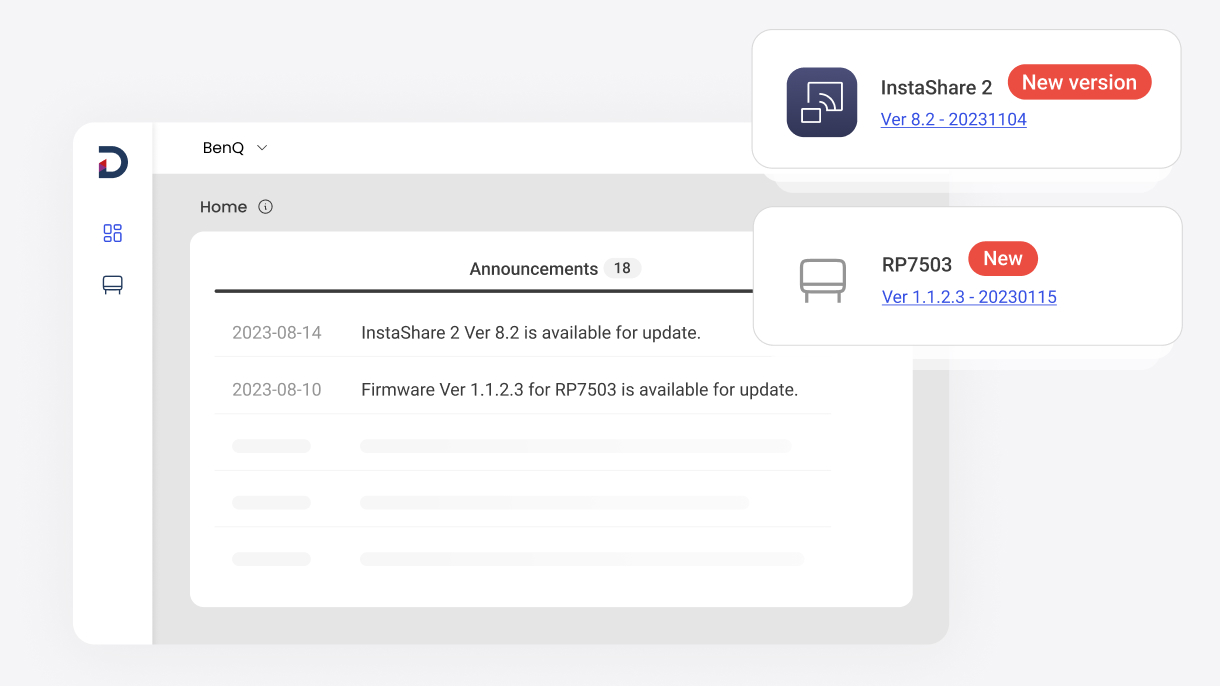
Task: Open the RP7503 firmware update announcement
Action: click(579, 390)
